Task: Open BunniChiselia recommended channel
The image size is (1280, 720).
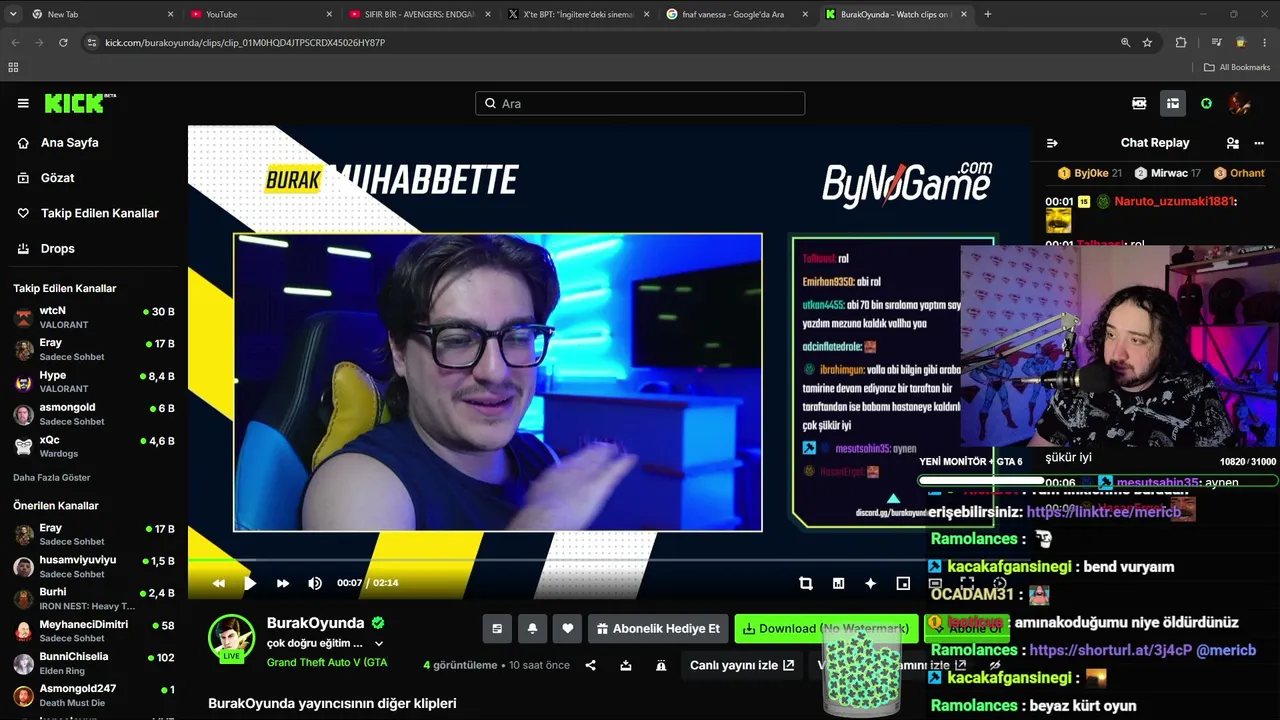Action: (x=94, y=663)
